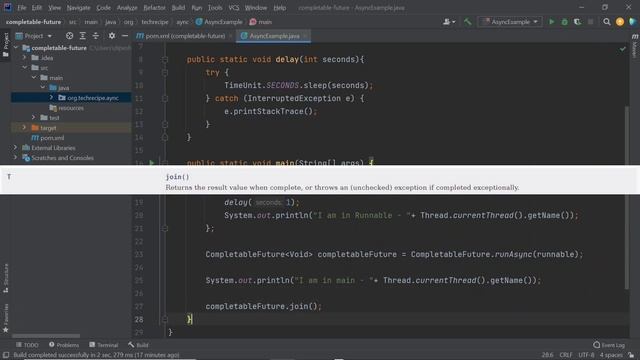Screen dimensions: 640x360
Task: Expand all nodes in Project panel
Action: pos(82,36)
